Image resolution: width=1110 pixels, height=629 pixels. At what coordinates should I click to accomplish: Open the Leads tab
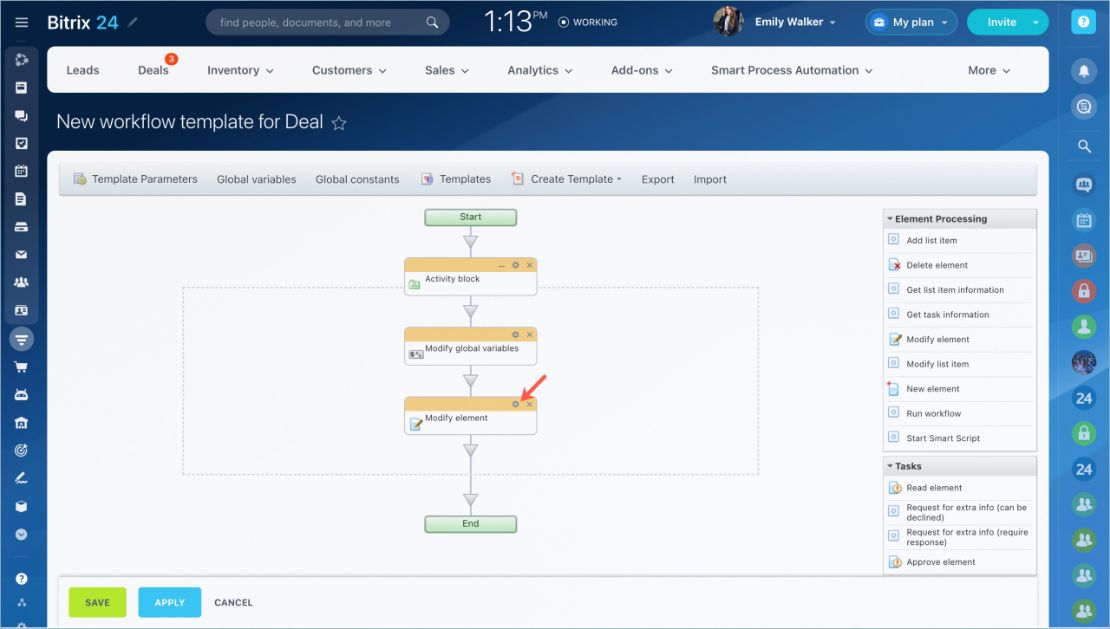pyautogui.click(x=83, y=70)
